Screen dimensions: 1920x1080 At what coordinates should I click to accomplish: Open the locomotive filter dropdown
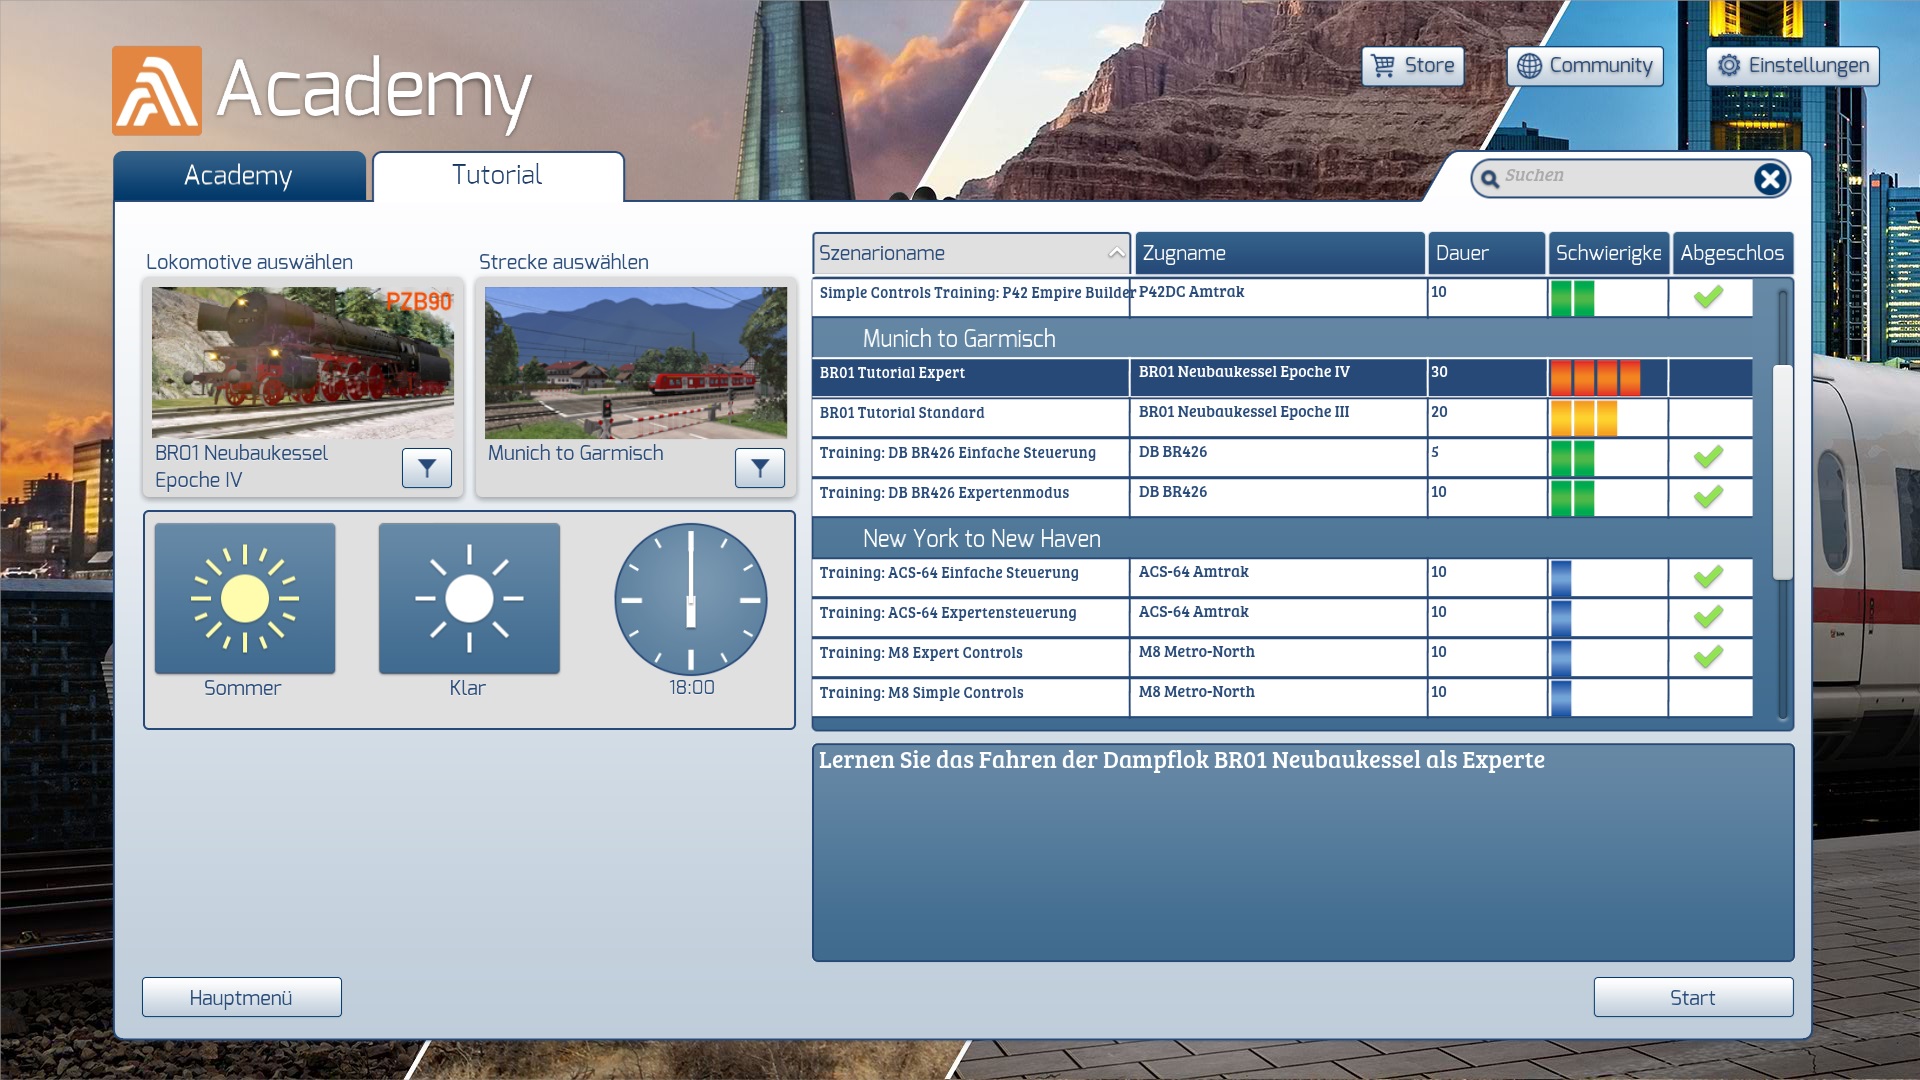point(427,467)
